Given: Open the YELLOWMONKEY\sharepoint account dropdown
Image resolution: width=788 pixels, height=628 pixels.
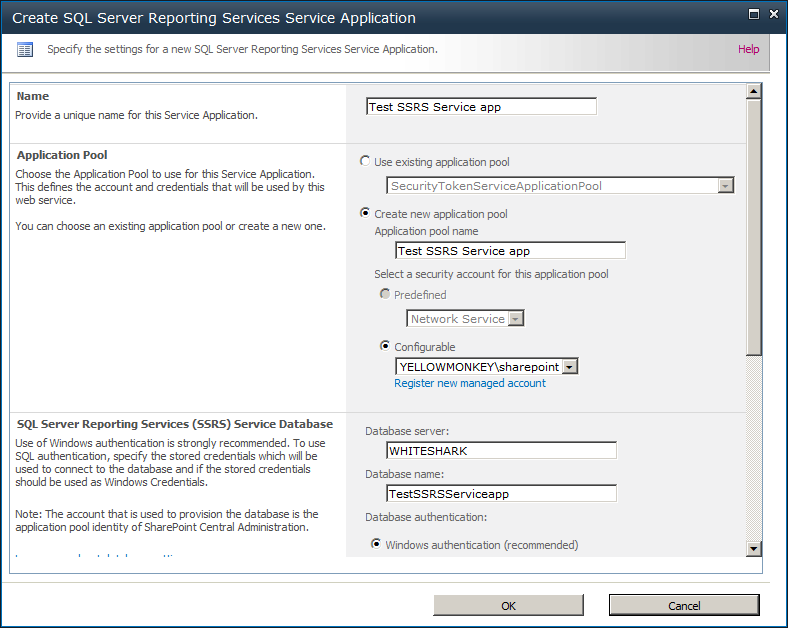Looking at the screenshot, I should coord(486,367).
